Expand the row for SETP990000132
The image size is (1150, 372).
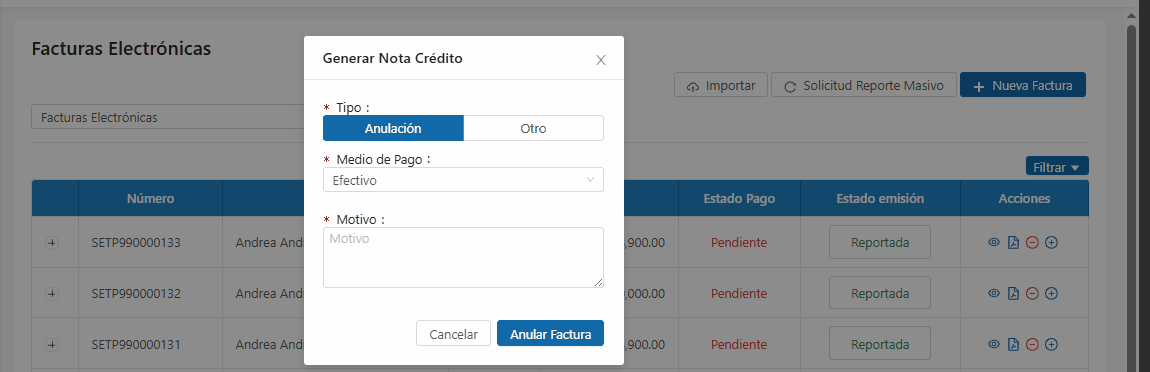tap(51, 293)
